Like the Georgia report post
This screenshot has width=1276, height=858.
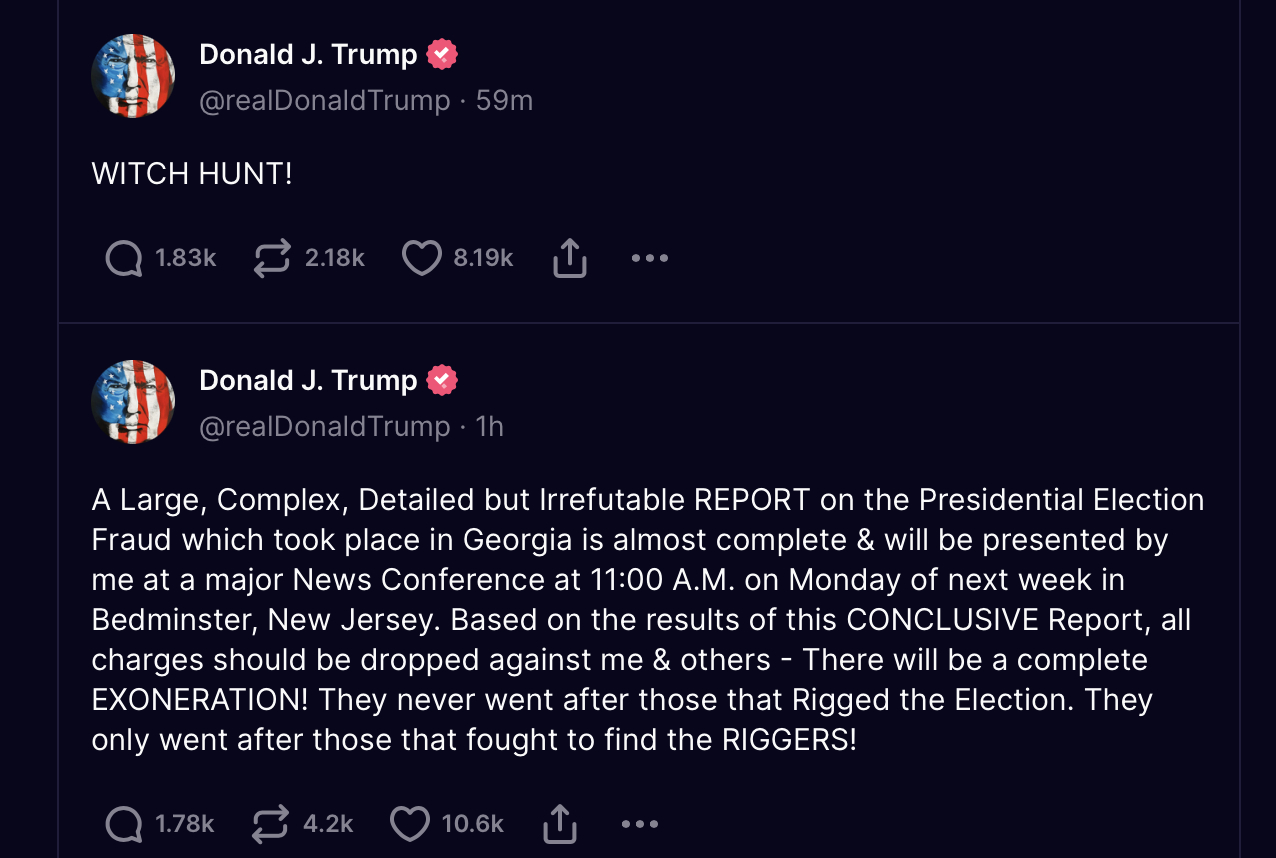click(409, 824)
